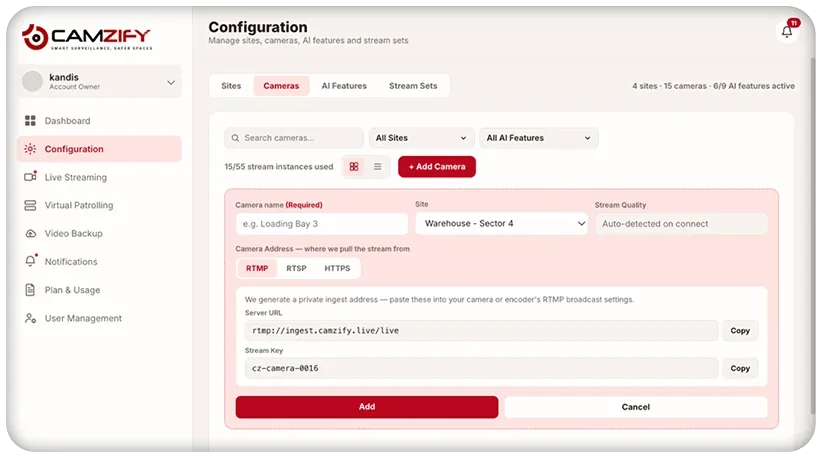Open the All AI Features dropdown
Image resolution: width=821 pixels, height=462 pixels.
click(x=538, y=138)
